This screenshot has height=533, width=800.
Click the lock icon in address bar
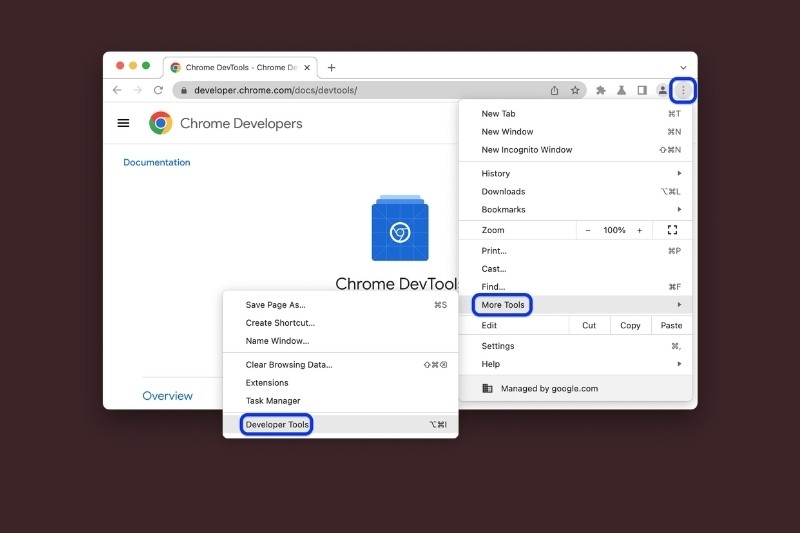[184, 90]
